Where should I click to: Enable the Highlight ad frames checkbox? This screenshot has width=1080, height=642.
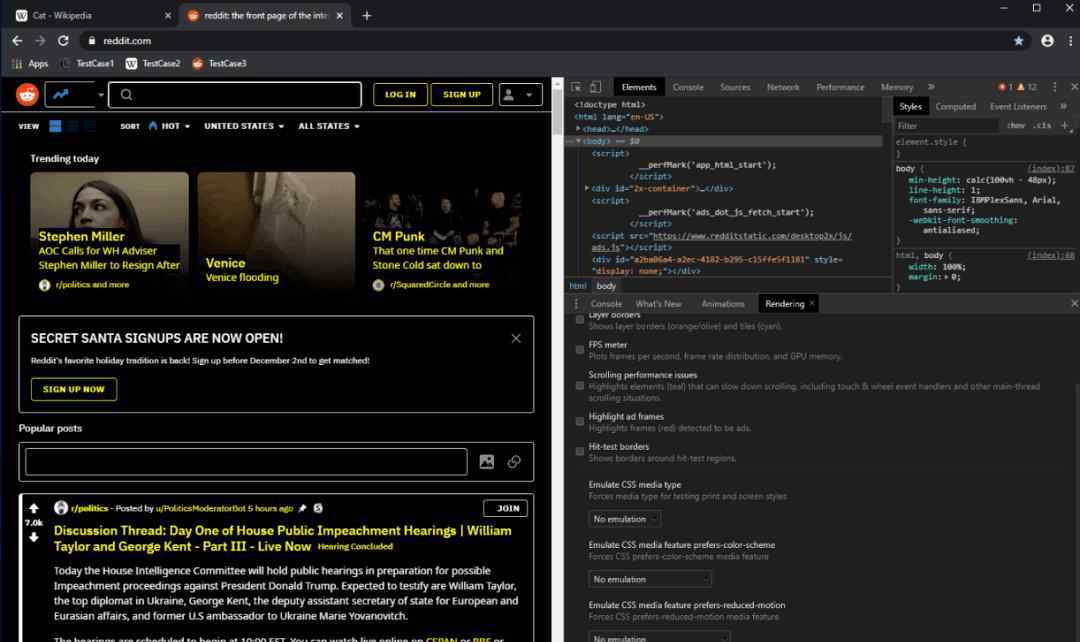point(580,422)
